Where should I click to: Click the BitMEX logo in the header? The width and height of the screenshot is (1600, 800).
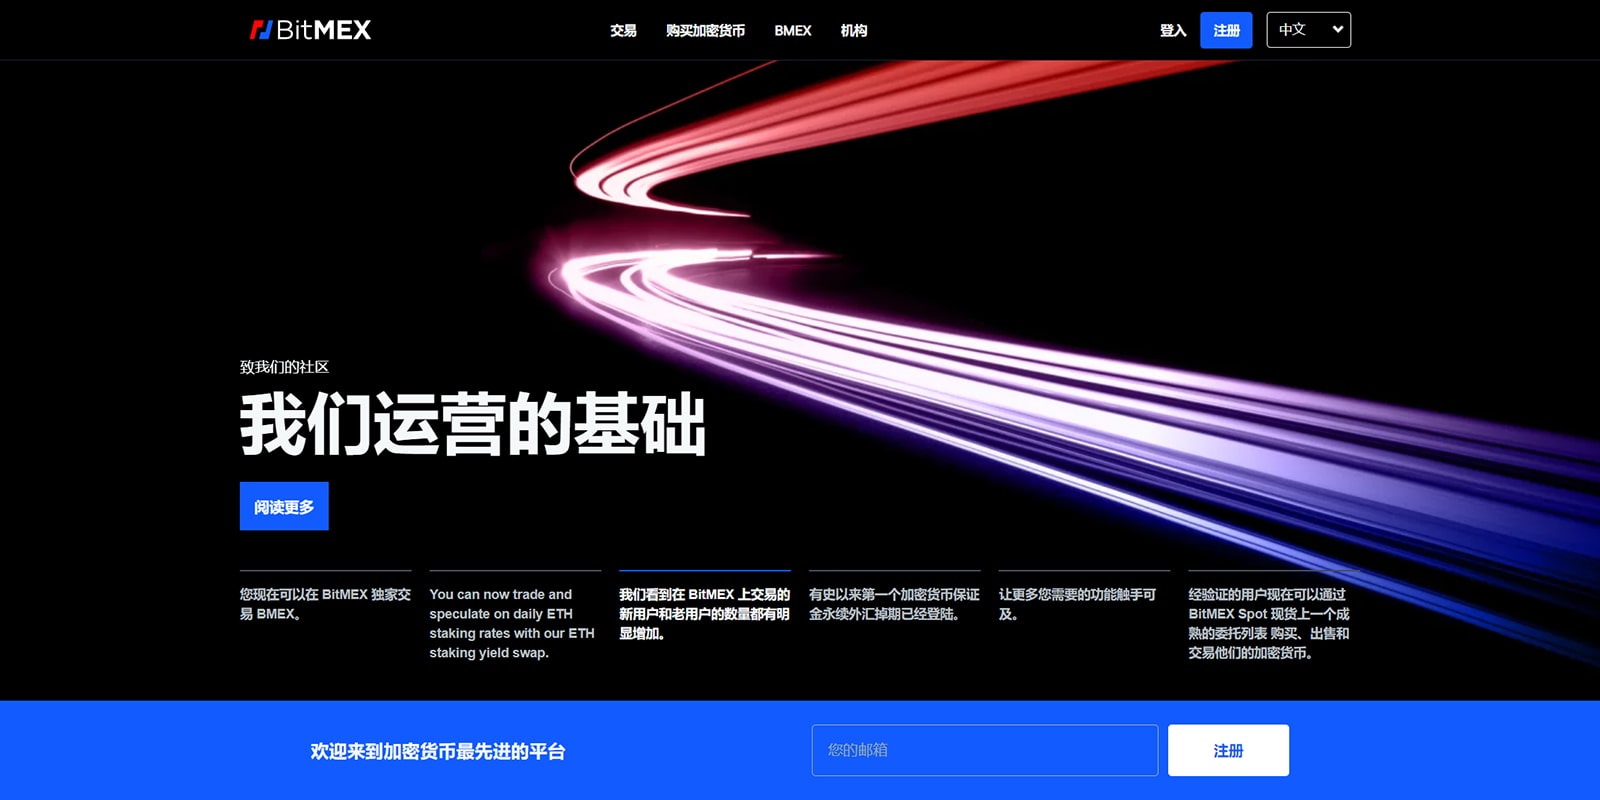(x=310, y=30)
